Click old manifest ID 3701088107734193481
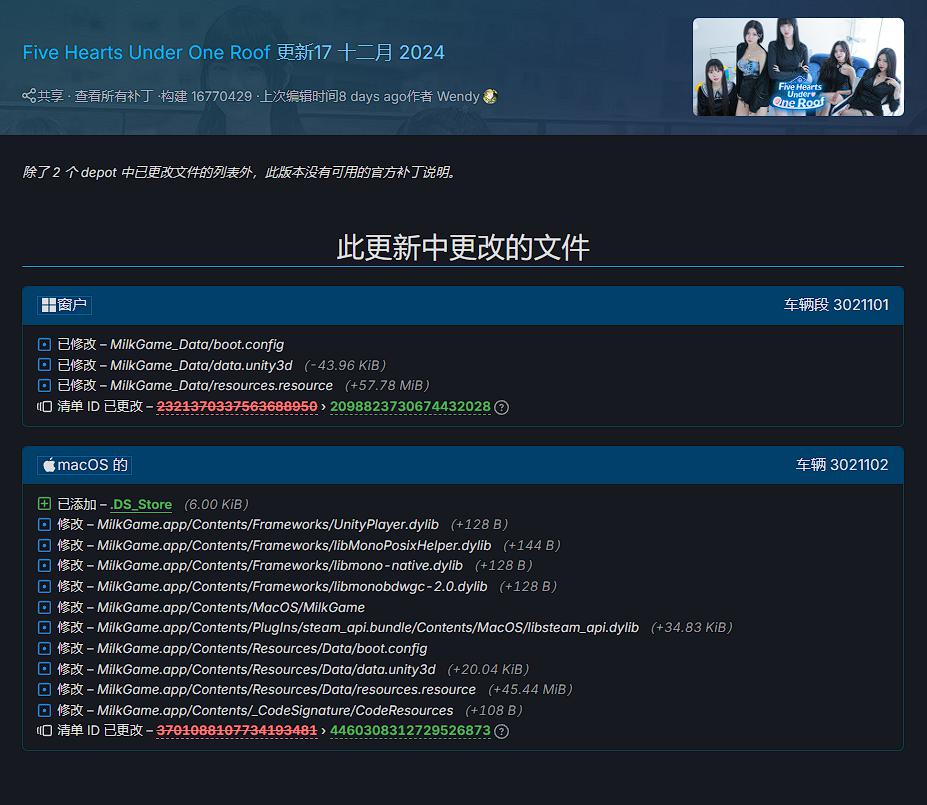 click(237, 731)
